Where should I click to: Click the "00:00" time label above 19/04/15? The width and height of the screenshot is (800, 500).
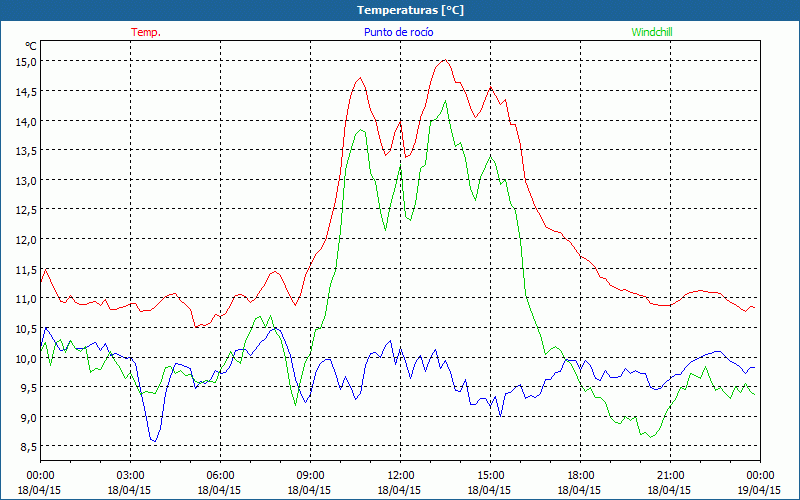(x=760, y=476)
